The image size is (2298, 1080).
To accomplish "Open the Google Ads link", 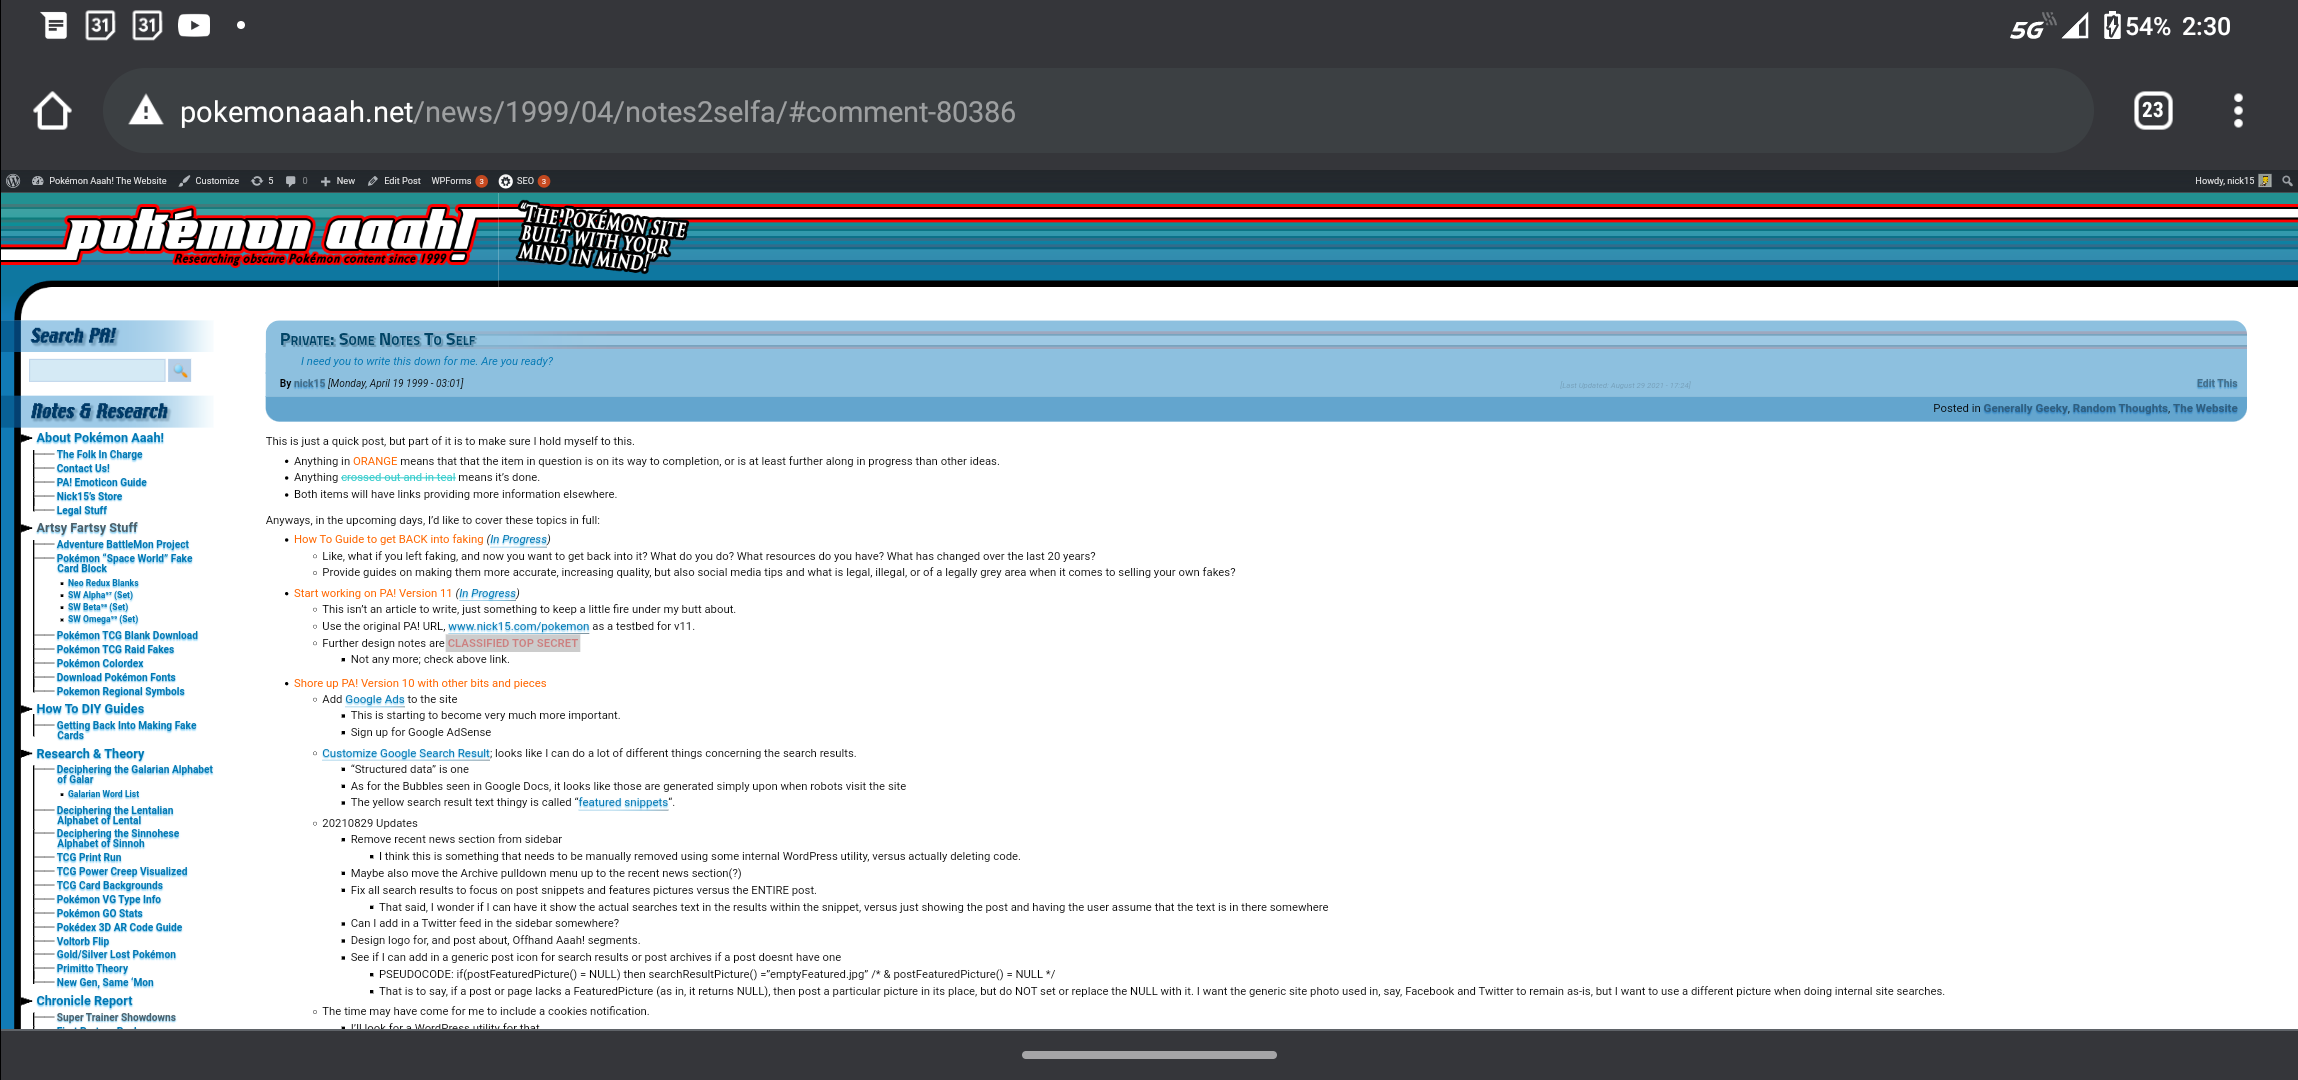I will pyautogui.click(x=374, y=700).
